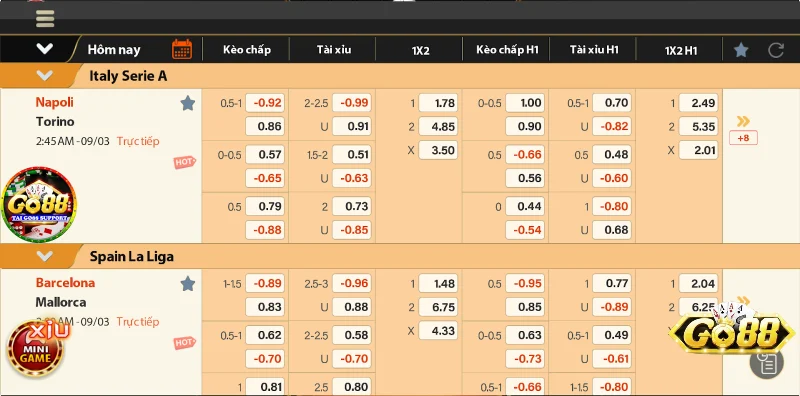This screenshot has height=396, width=800.
Task: Select the Kèo chấp column header
Action: click(x=246, y=50)
